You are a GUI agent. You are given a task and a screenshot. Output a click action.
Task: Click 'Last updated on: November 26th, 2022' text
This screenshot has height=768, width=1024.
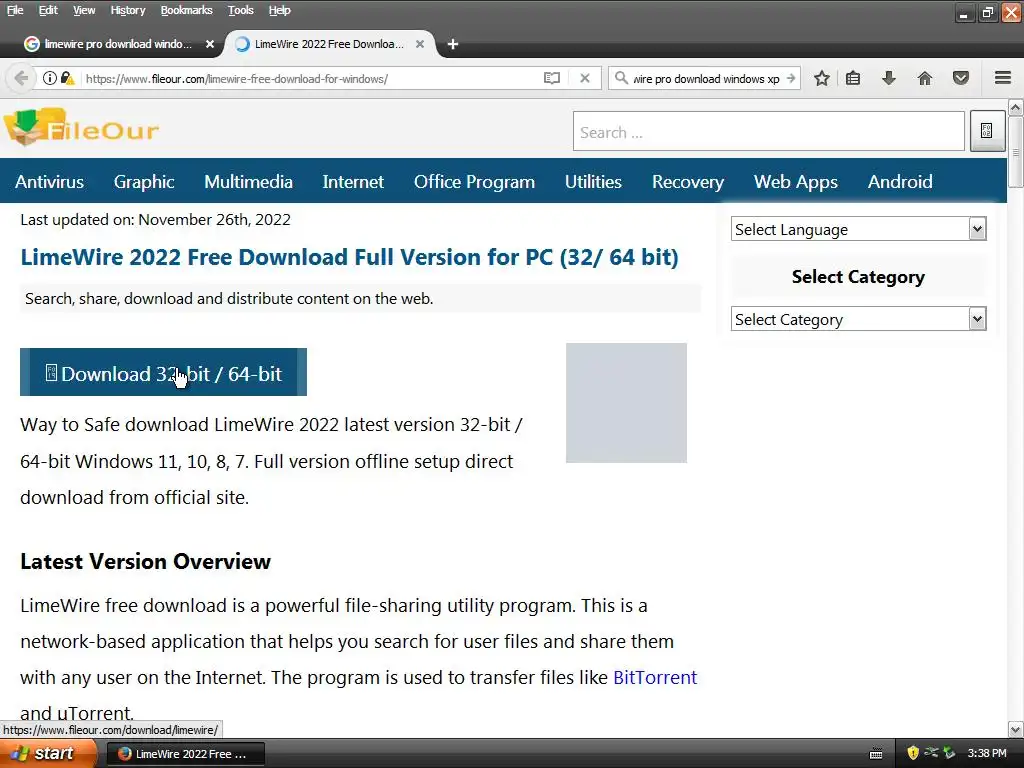[155, 219]
